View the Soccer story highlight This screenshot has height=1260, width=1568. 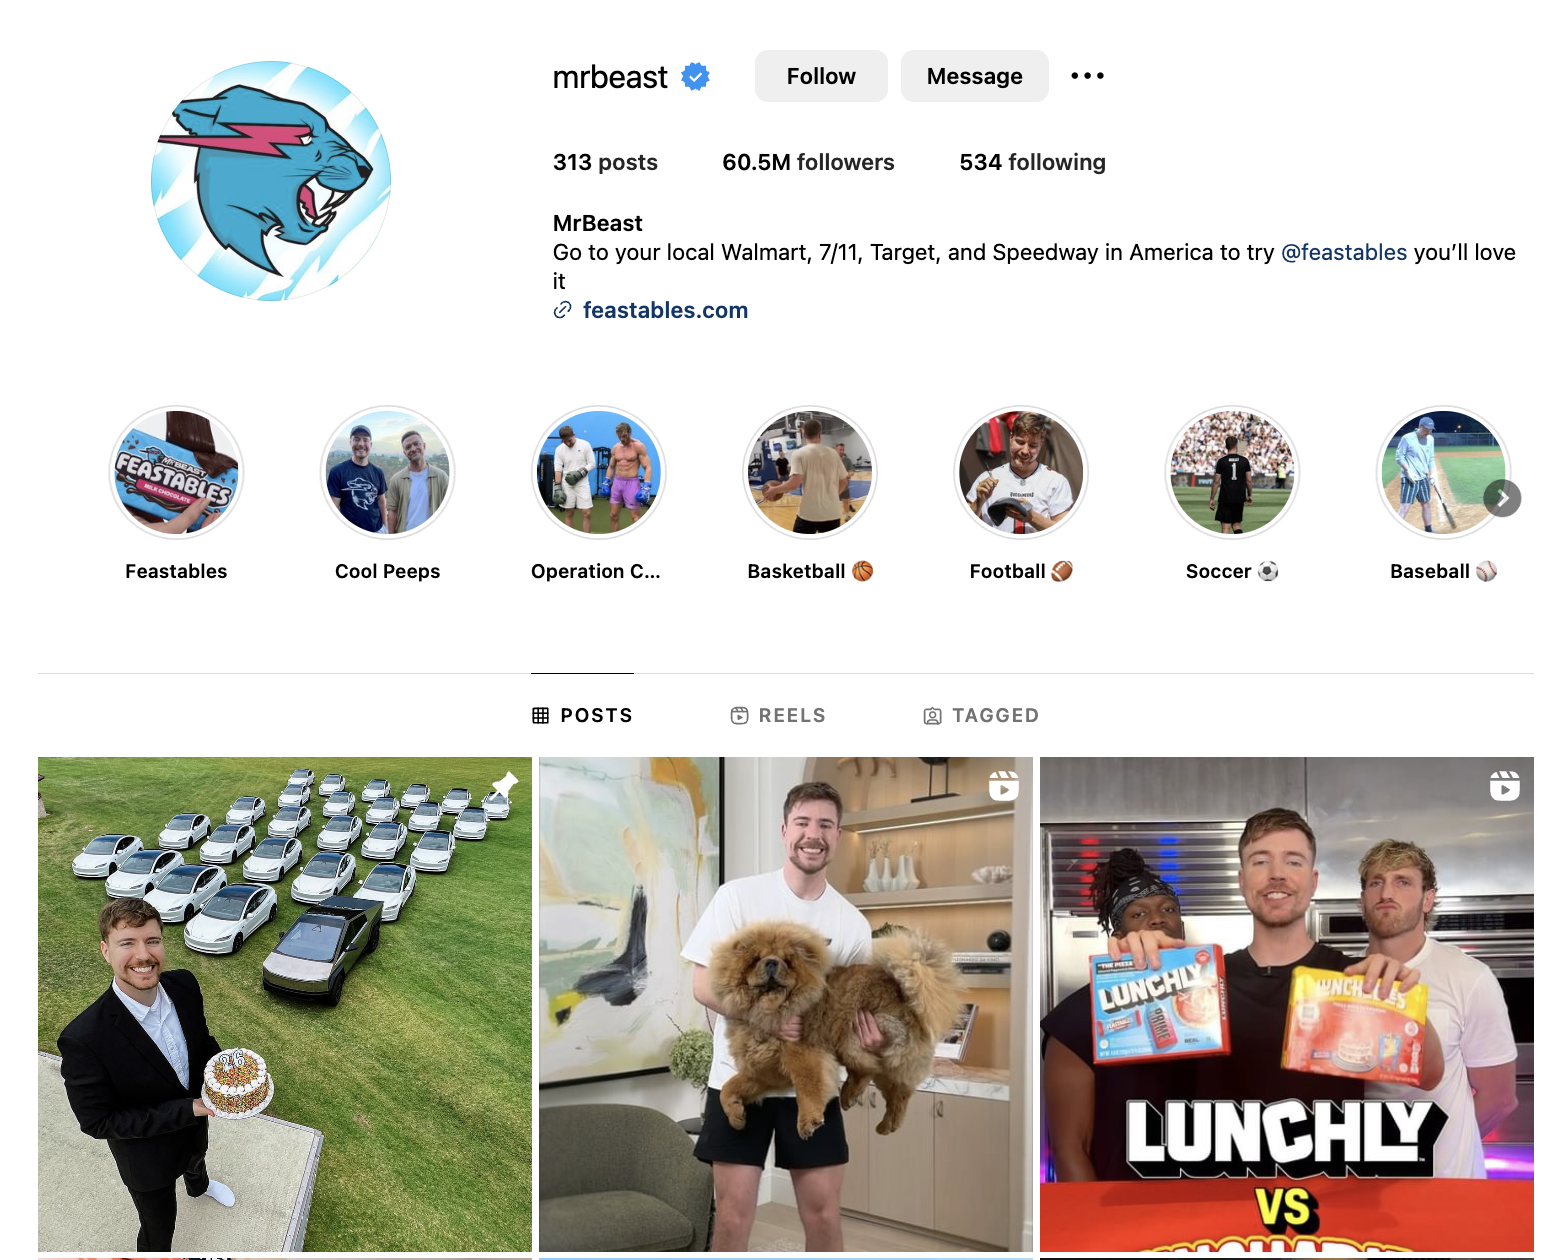(1232, 473)
